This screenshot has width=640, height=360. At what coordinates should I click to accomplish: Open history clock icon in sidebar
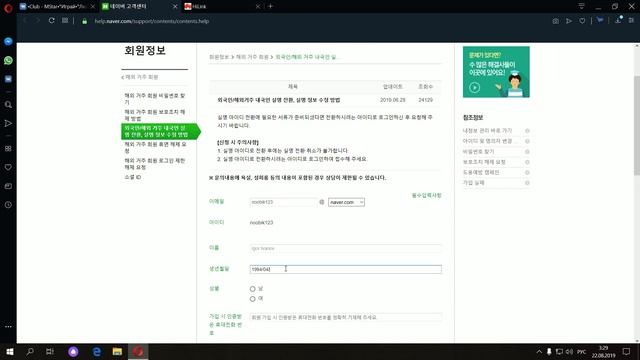pos(8,205)
